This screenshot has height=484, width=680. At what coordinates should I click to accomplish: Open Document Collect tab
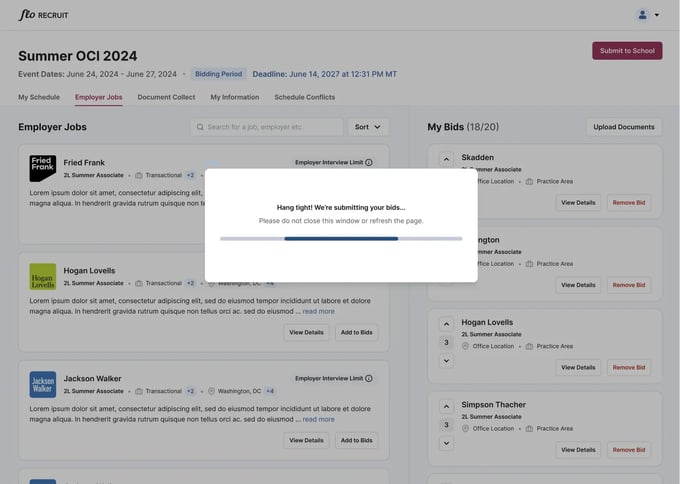166,97
